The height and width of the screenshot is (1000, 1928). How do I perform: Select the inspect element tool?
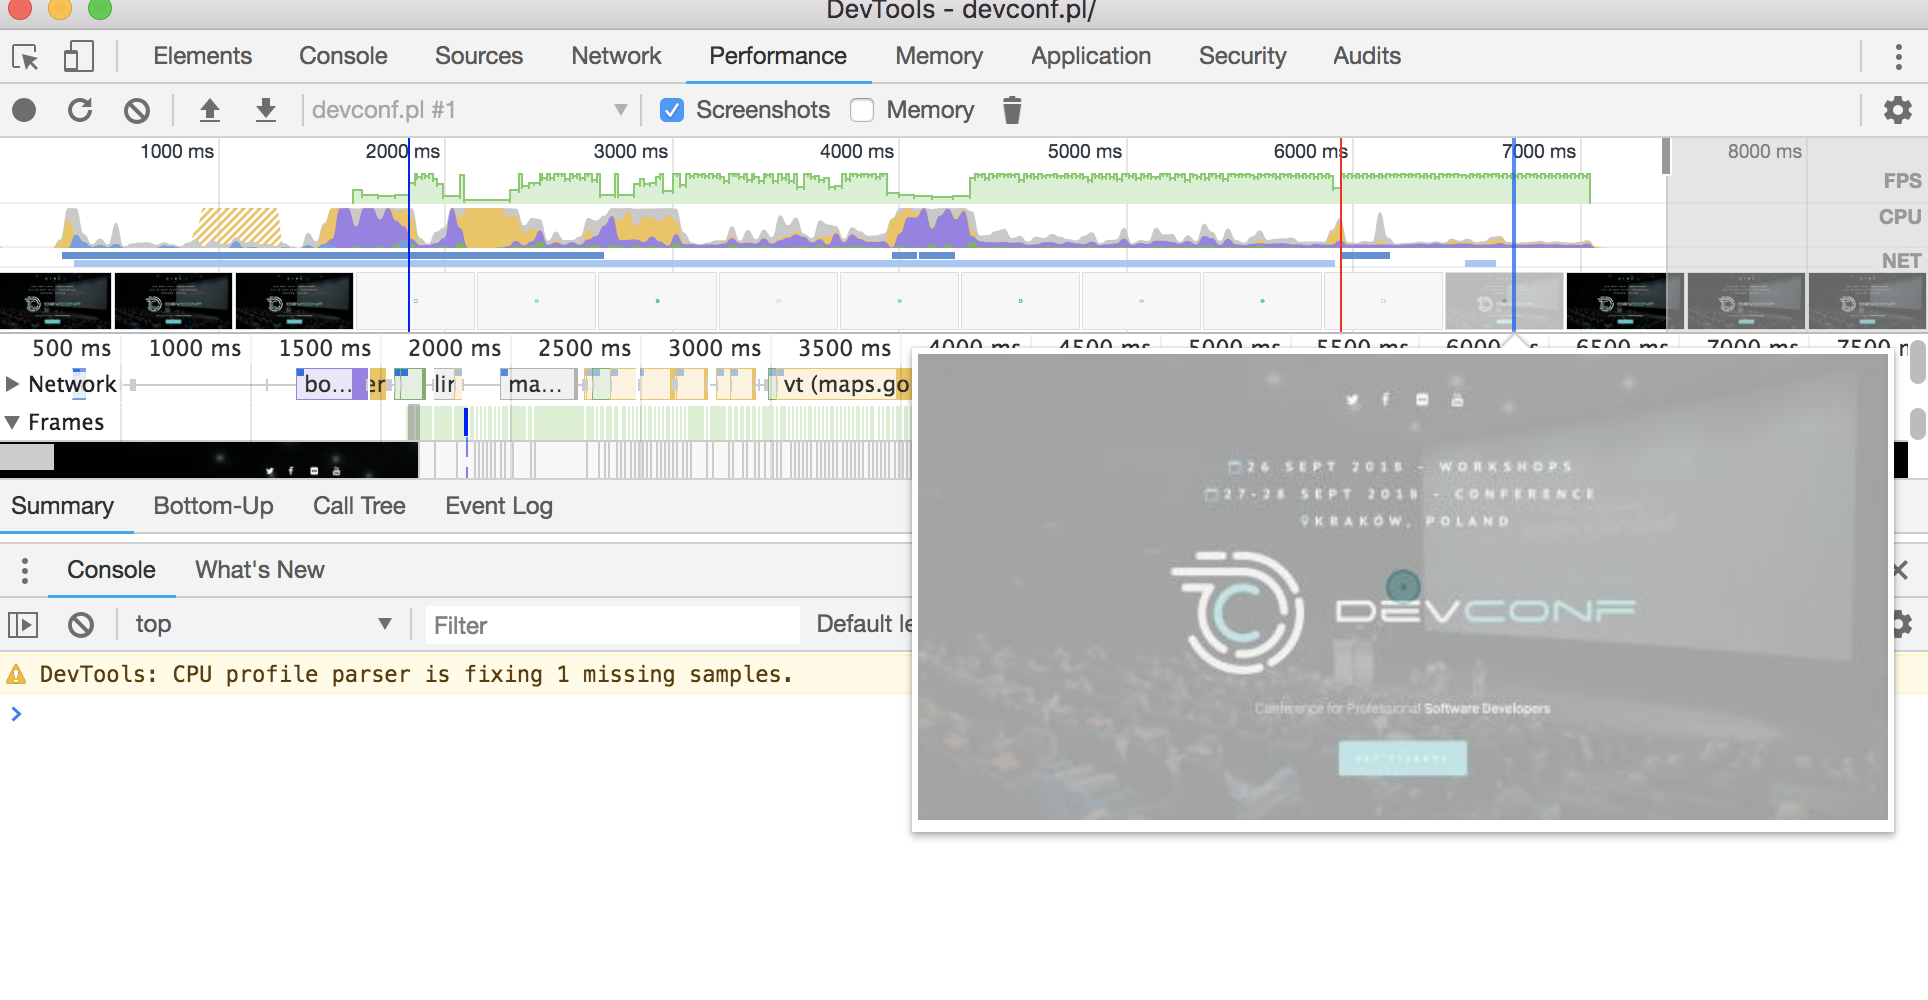(x=25, y=57)
